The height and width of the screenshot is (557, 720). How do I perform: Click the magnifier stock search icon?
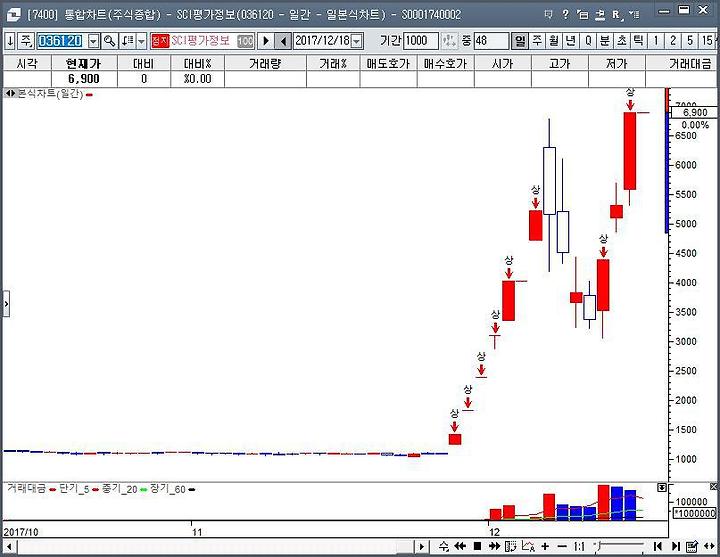(109, 41)
